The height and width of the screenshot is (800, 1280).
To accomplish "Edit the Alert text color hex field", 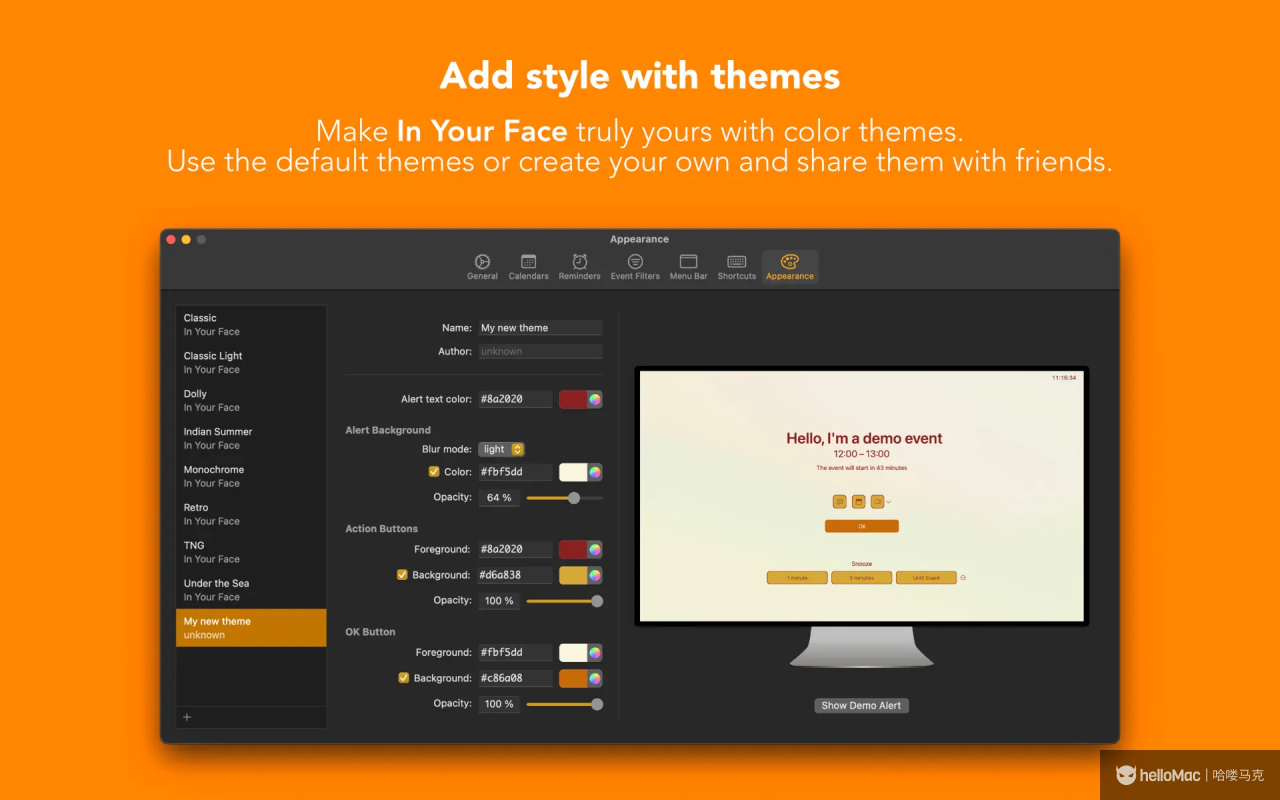I will (515, 399).
